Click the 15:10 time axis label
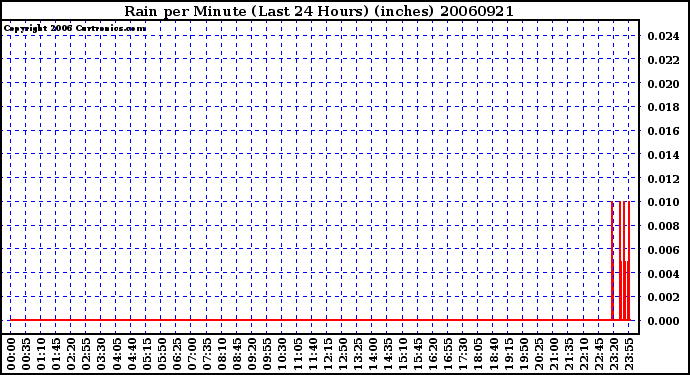 click(x=403, y=354)
